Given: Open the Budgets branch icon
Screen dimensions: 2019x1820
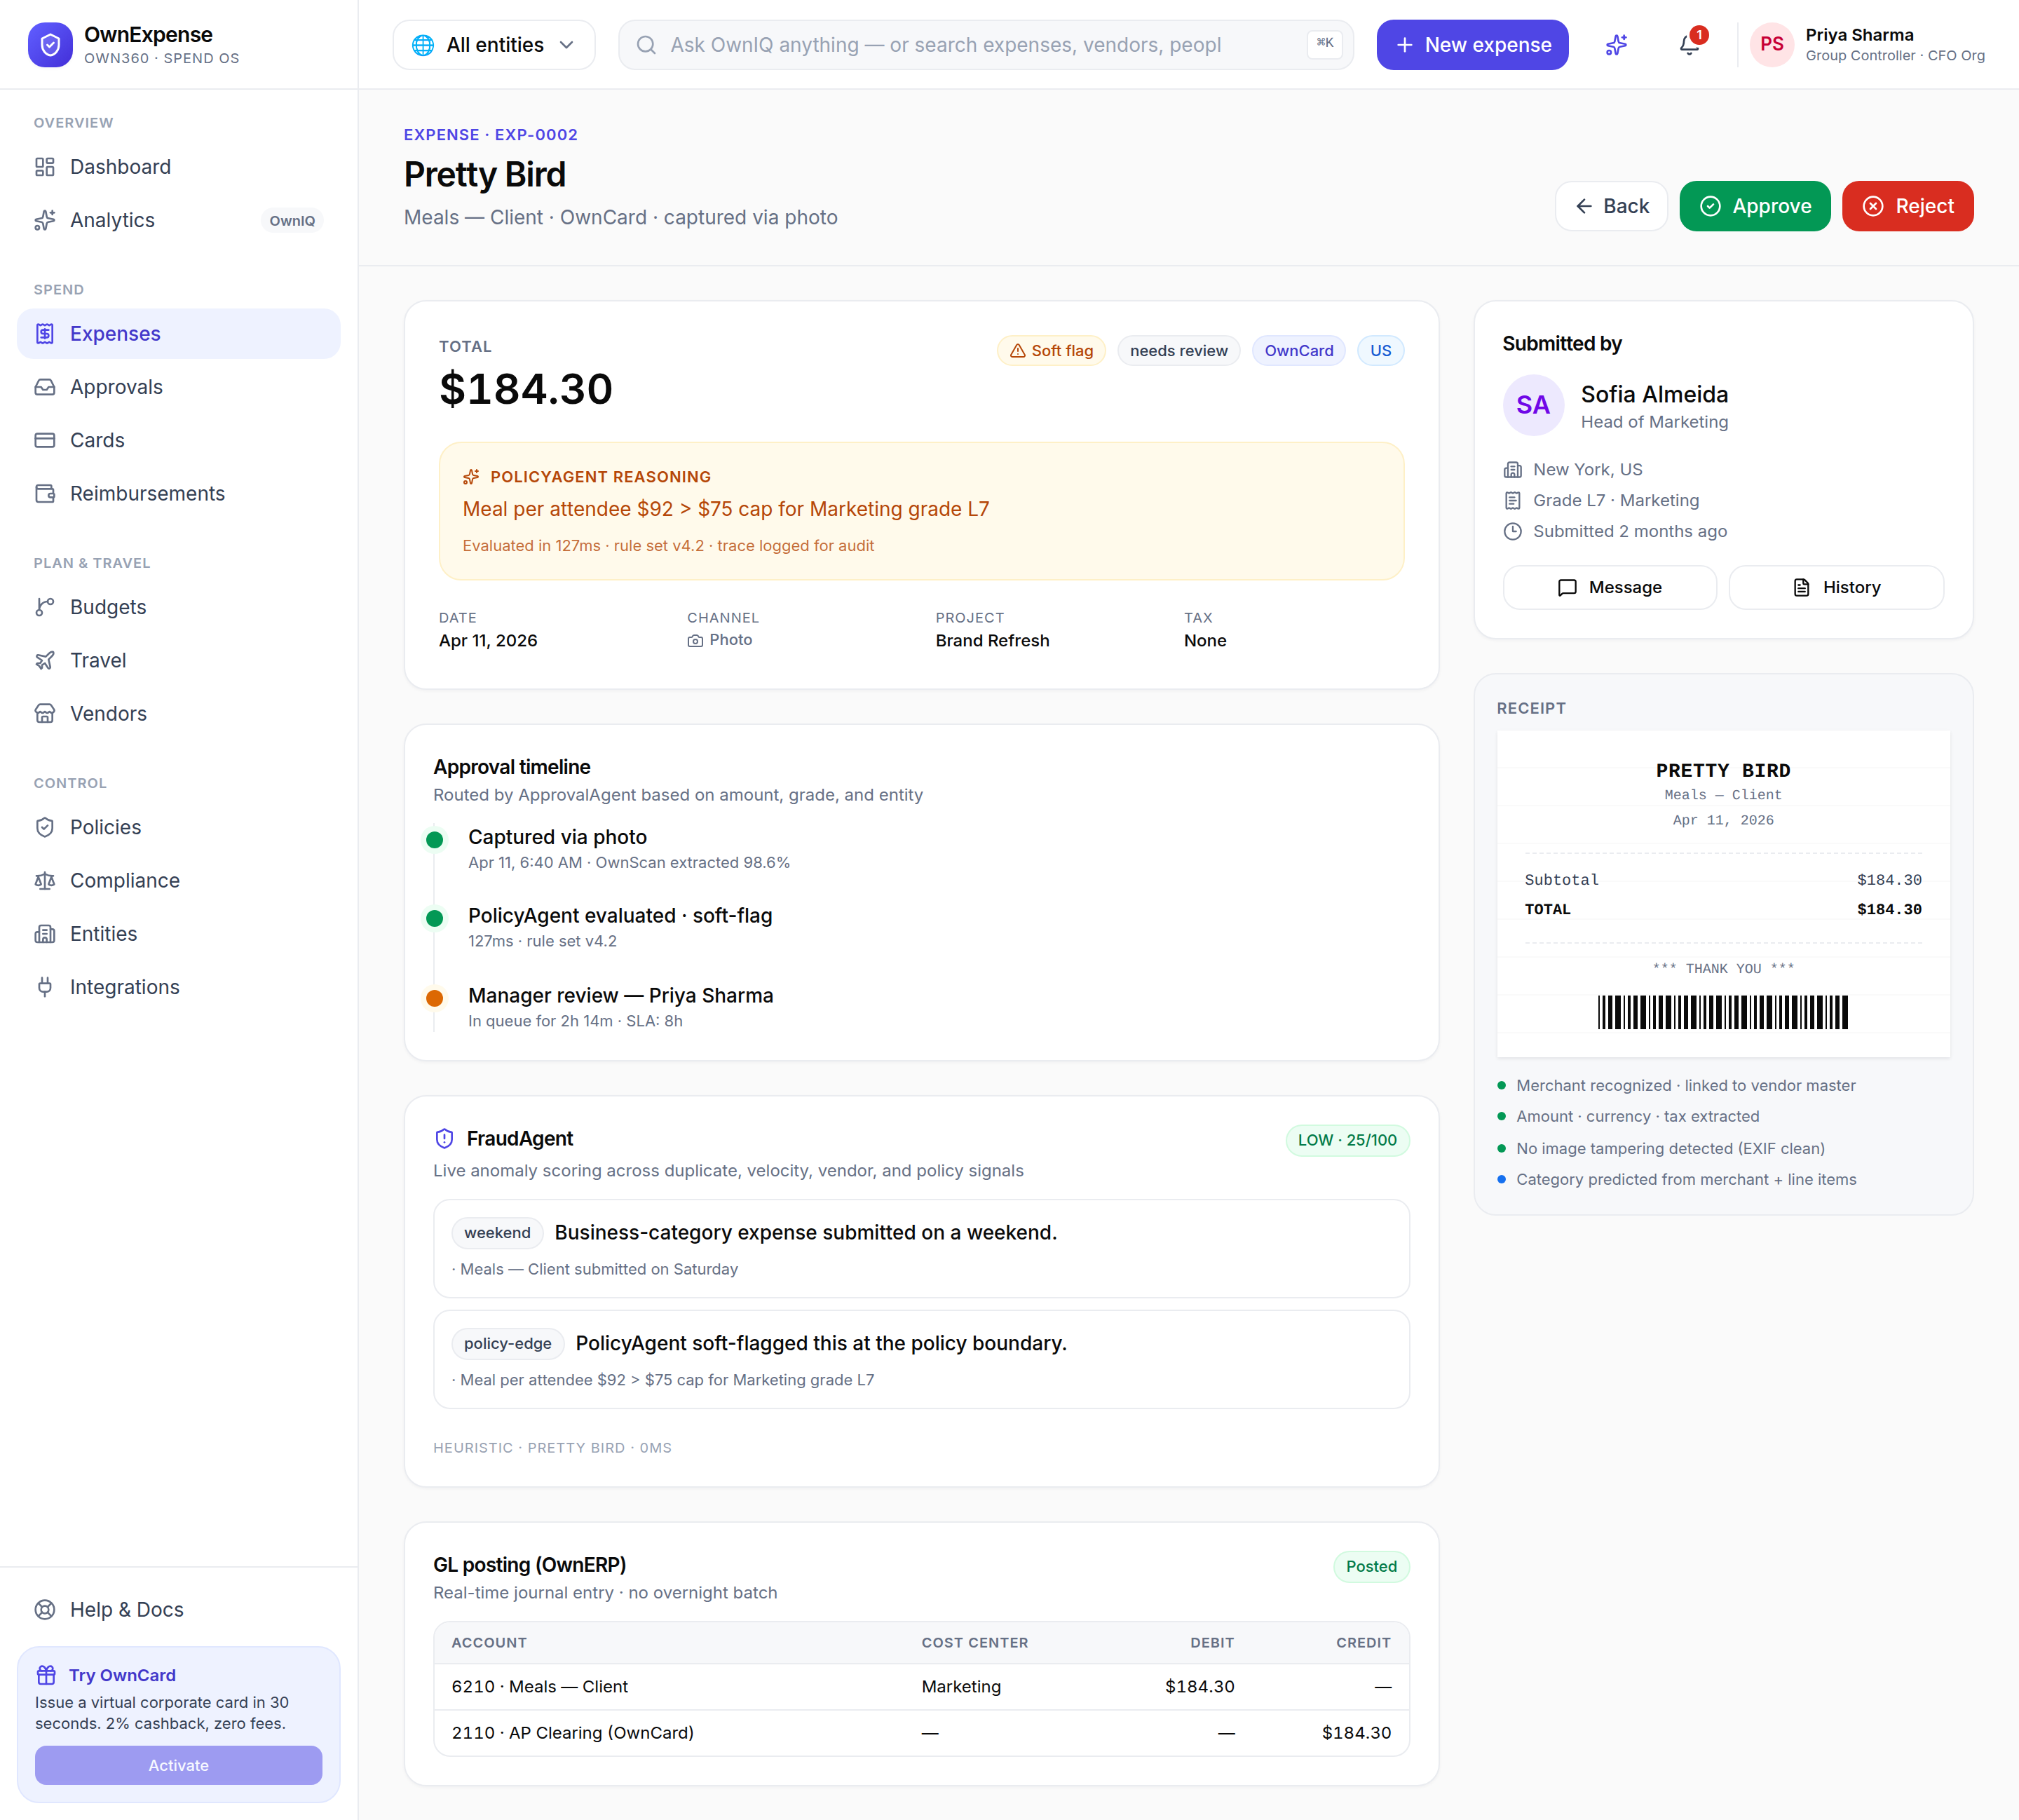Looking at the screenshot, I should (x=45, y=607).
